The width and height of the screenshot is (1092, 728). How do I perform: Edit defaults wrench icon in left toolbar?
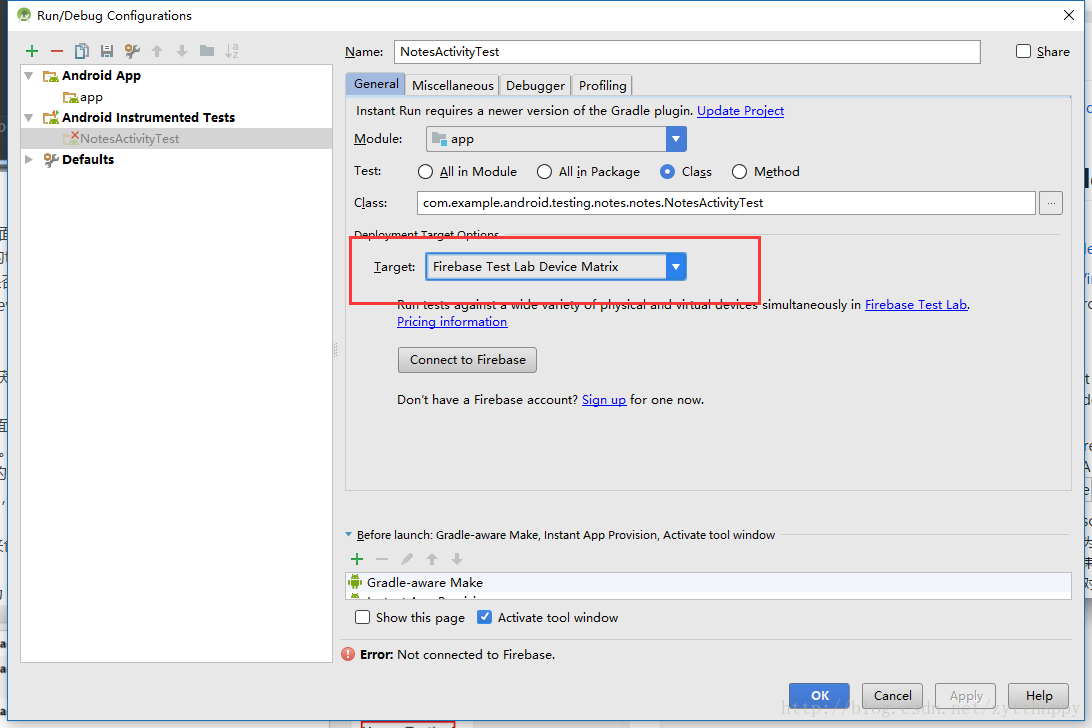pyautogui.click(x=132, y=51)
